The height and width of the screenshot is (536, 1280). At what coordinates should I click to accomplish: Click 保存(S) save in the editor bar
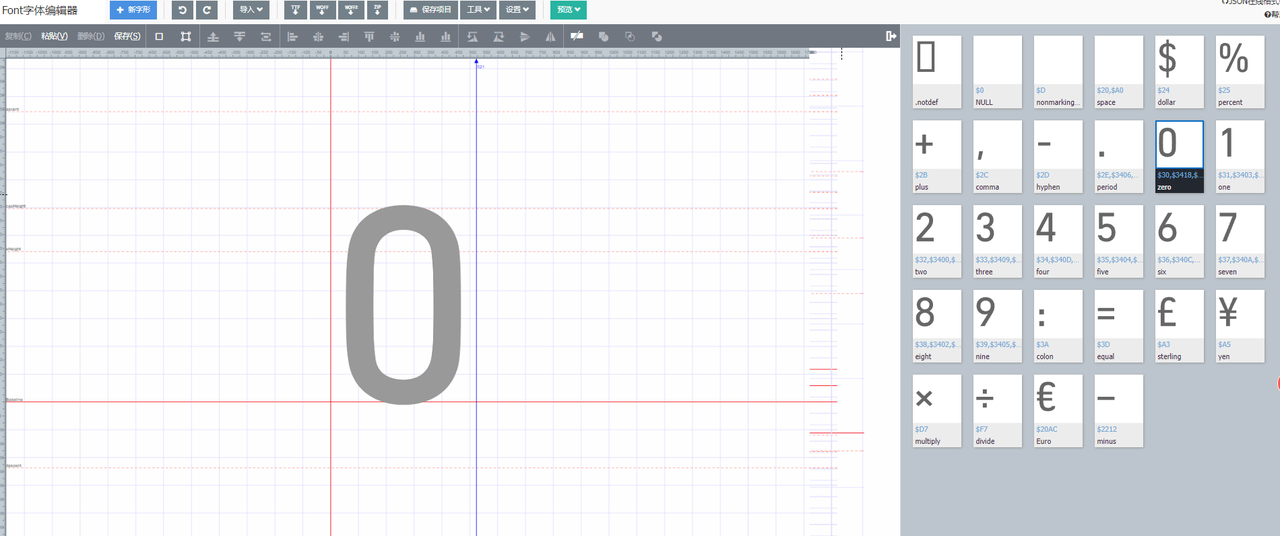(127, 37)
